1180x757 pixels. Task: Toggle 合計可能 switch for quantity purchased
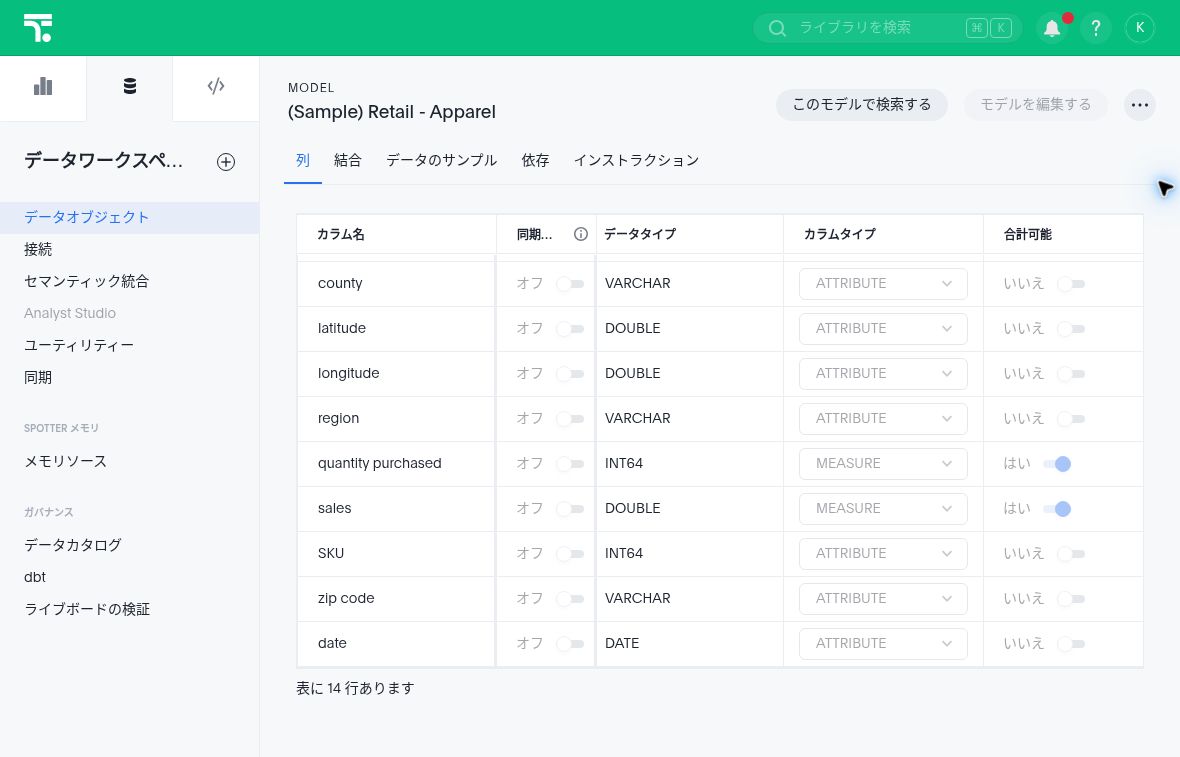pos(1057,464)
